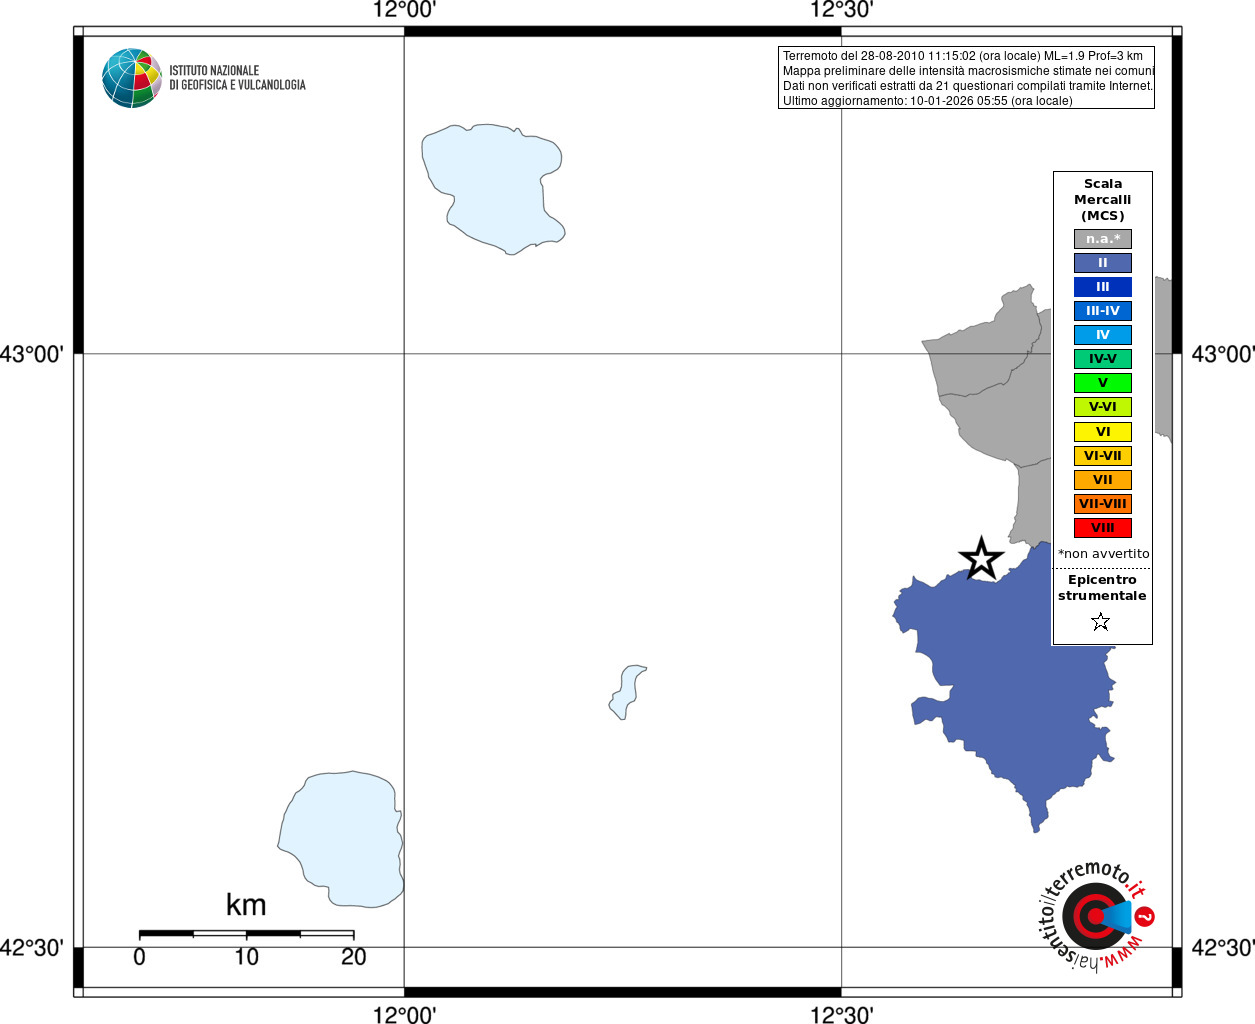Viewport: 1255px width, 1024px height.
Task: Click the epicenter star on the map
Action: pyautogui.click(x=981, y=559)
